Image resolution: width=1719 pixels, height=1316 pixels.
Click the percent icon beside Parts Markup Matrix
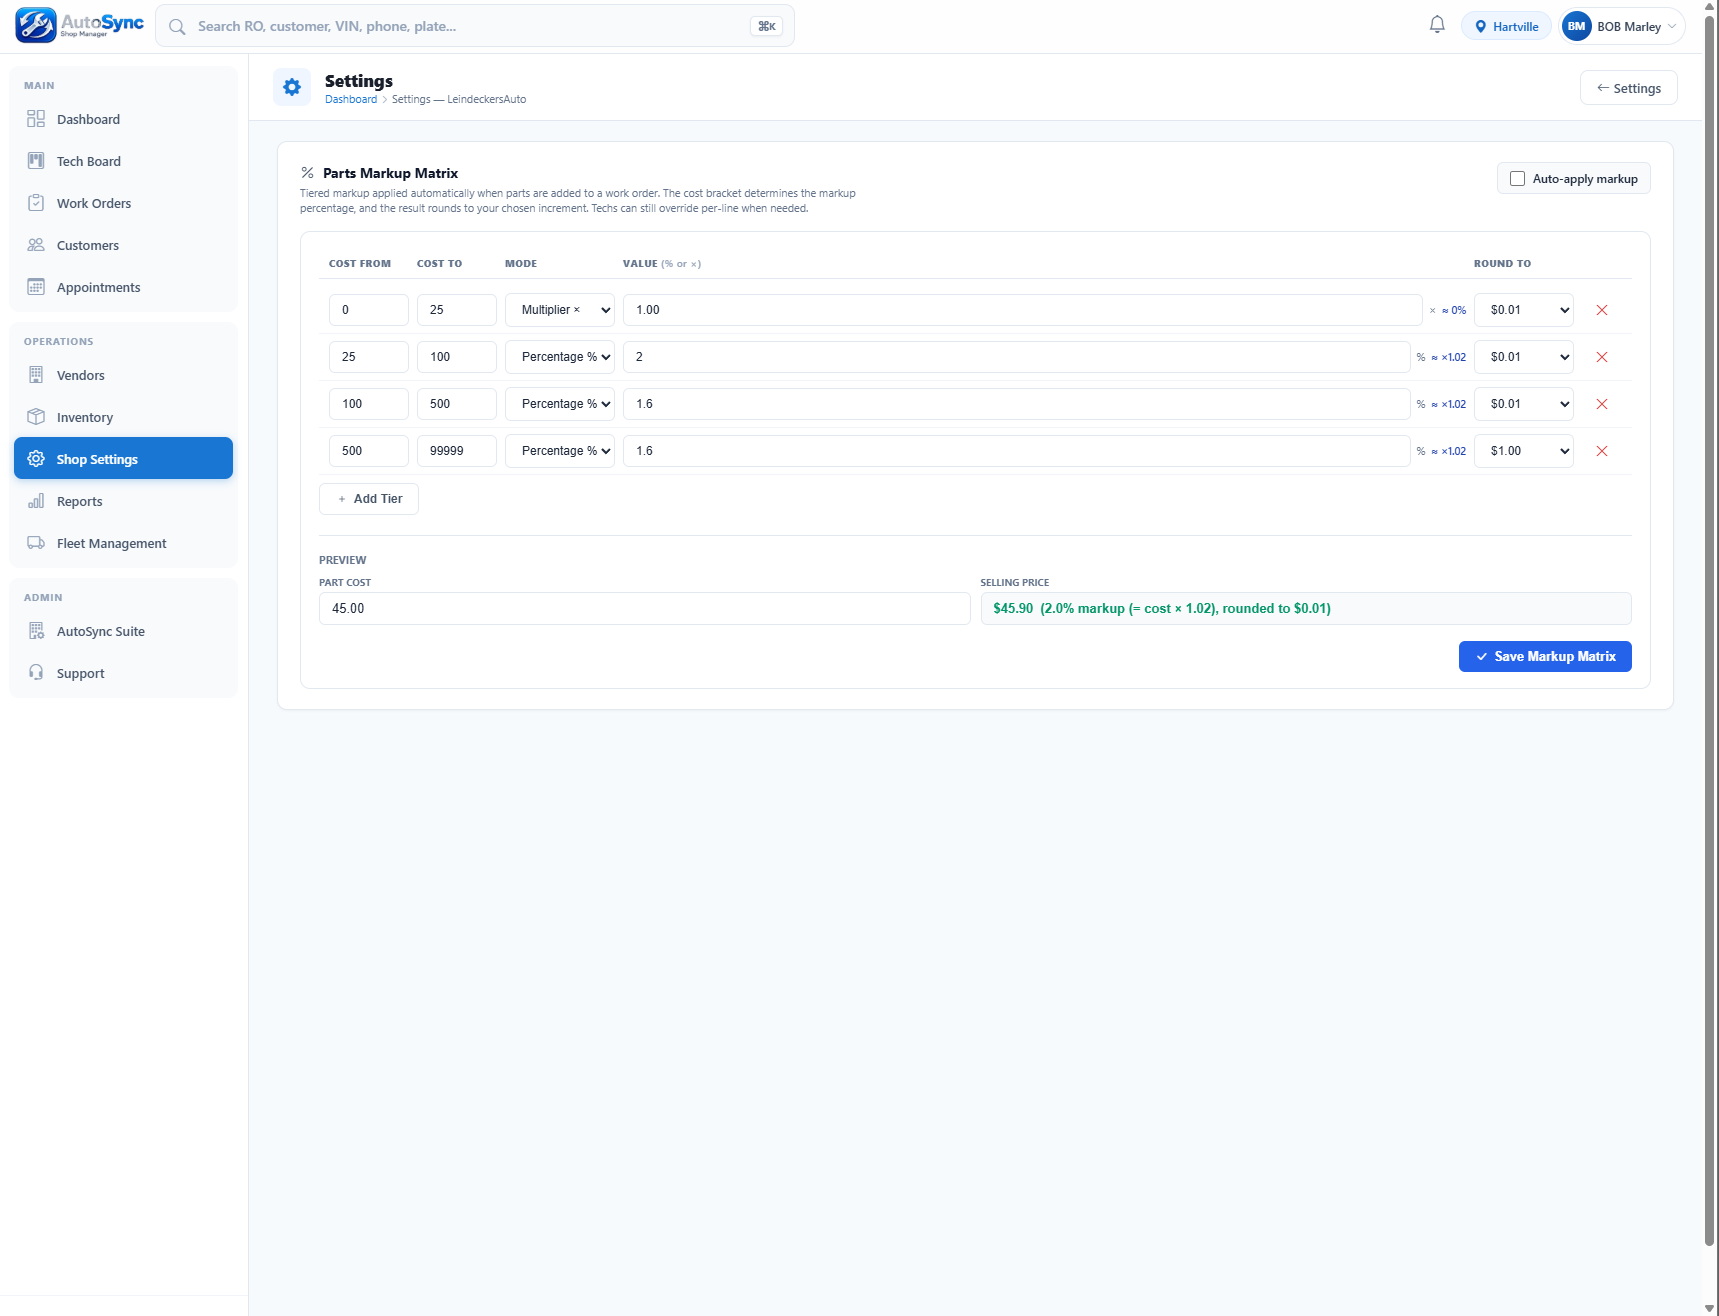[x=308, y=173]
